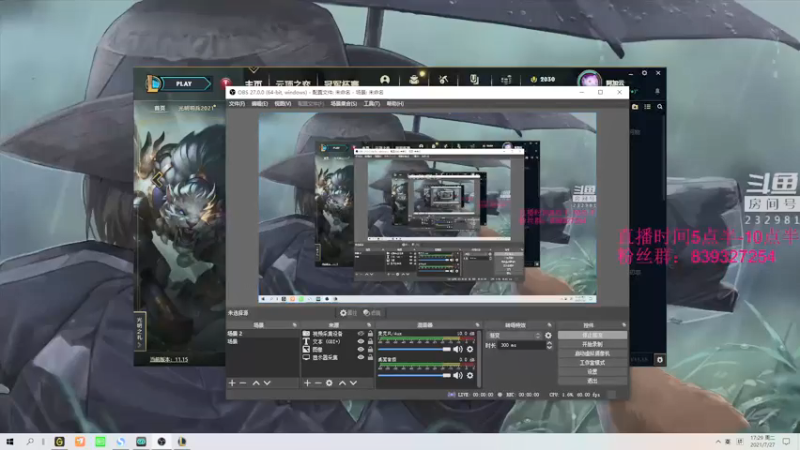Open the crafting hammer icon in League client
Image resolution: width=800 pixels, height=450 pixels.
pyautogui.click(x=443, y=79)
